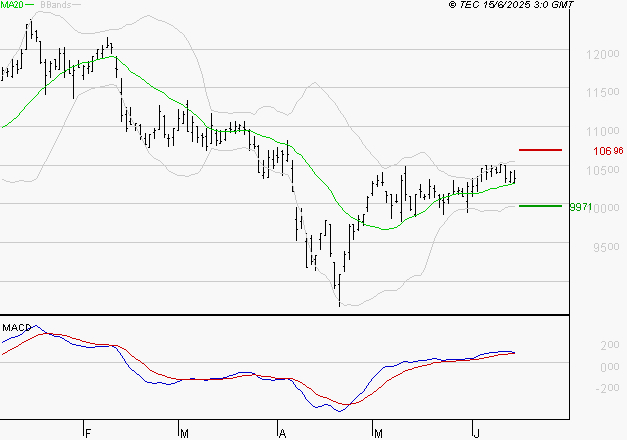Click the -200 MACD axis label
Screen dimensions: 627x440
(607, 388)
